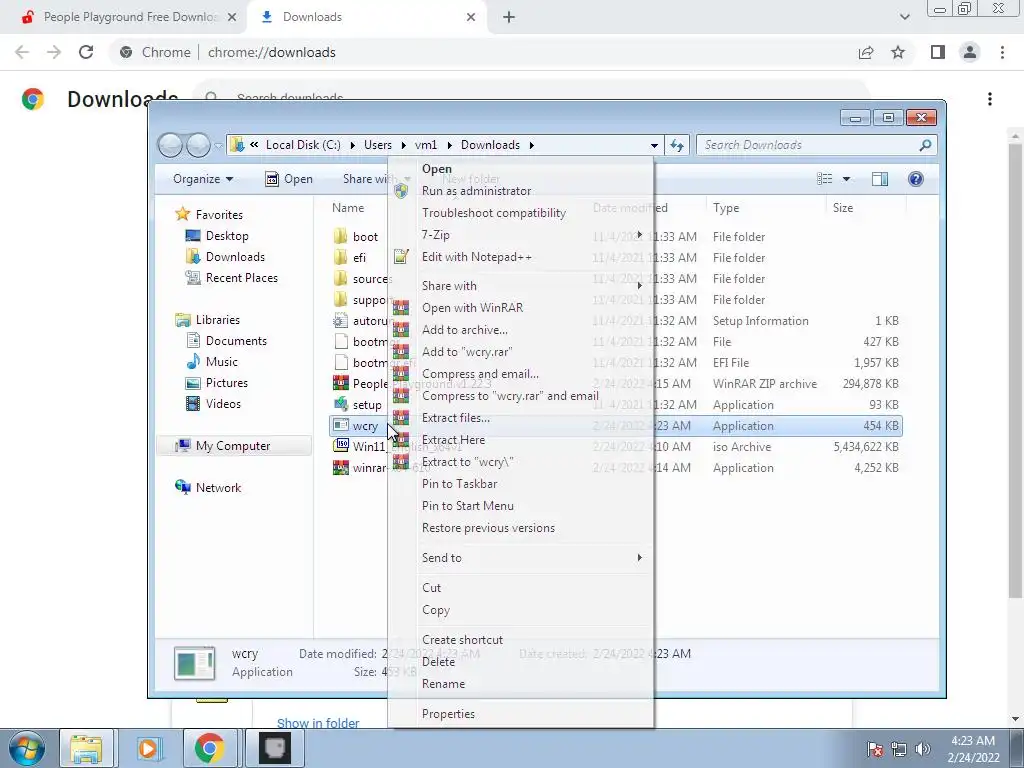
Task: Expand the vm1 breadcrumb arrow
Action: pyautogui.click(x=449, y=145)
